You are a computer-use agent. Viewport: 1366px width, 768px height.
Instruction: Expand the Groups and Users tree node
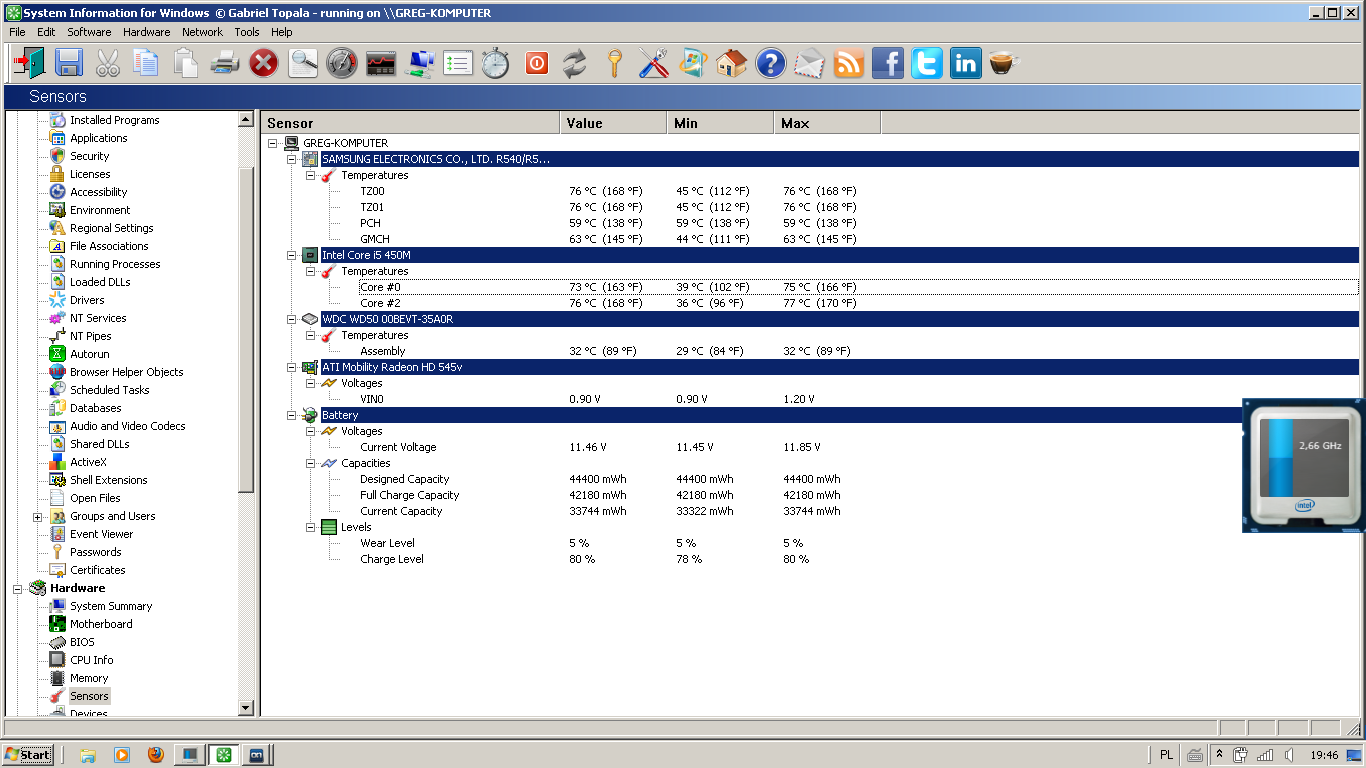pos(37,517)
